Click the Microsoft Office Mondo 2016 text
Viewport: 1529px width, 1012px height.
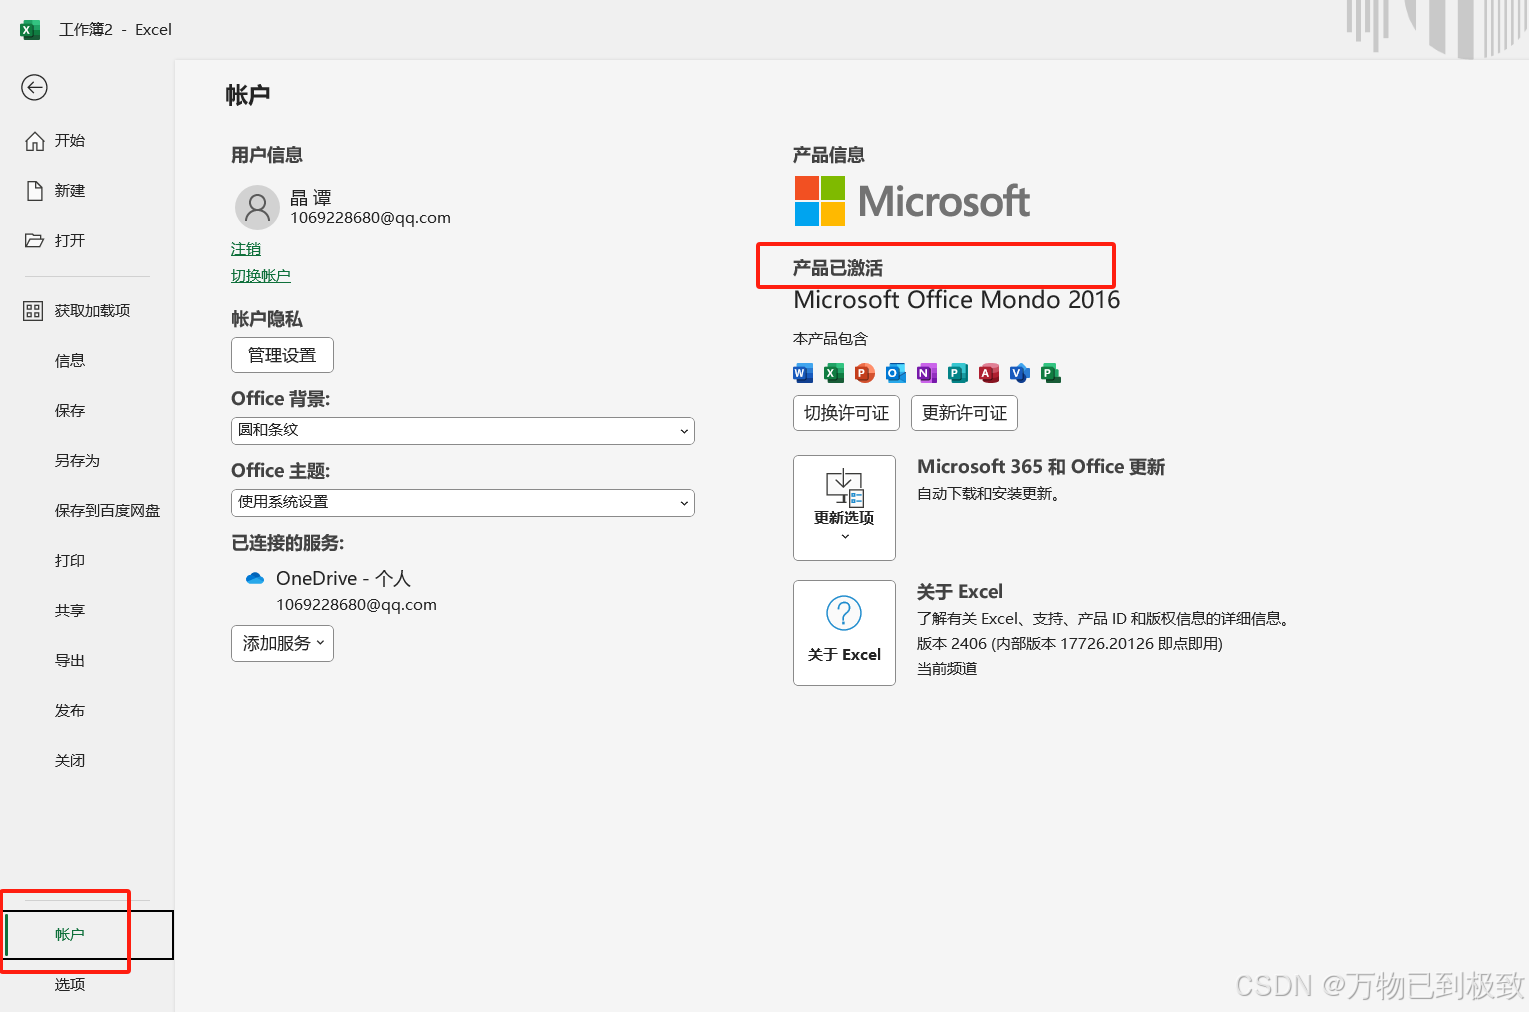(957, 300)
